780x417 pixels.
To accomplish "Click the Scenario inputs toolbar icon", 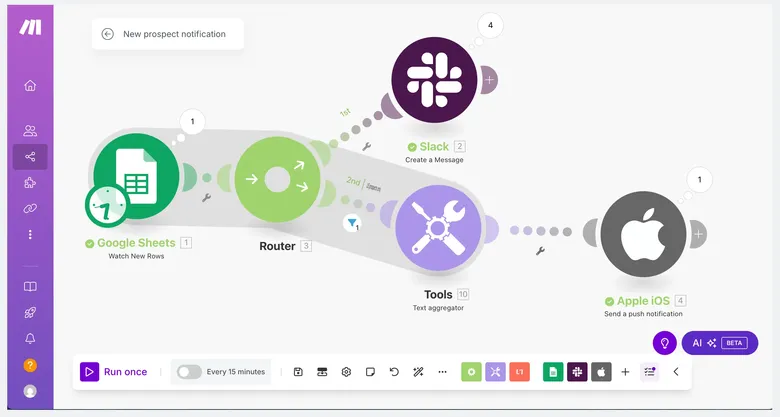I will [322, 372].
